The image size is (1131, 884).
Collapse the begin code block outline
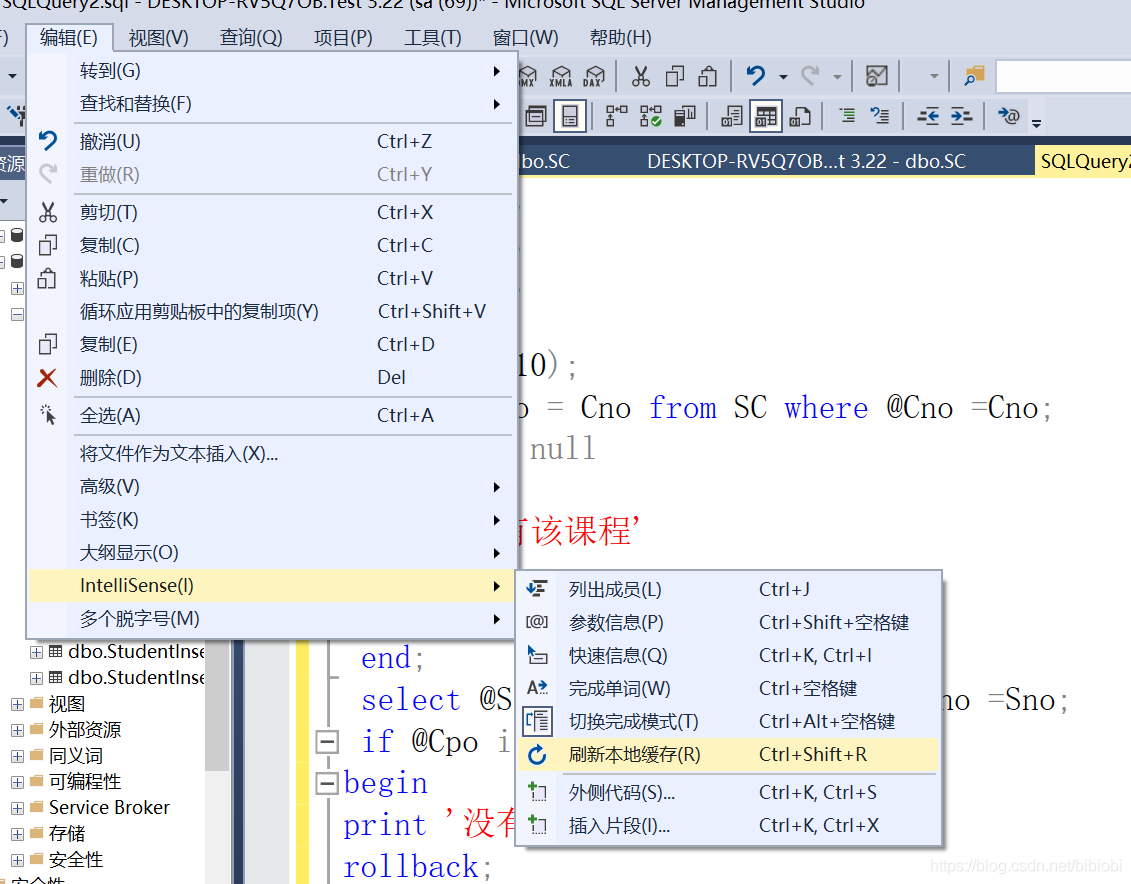click(x=327, y=783)
